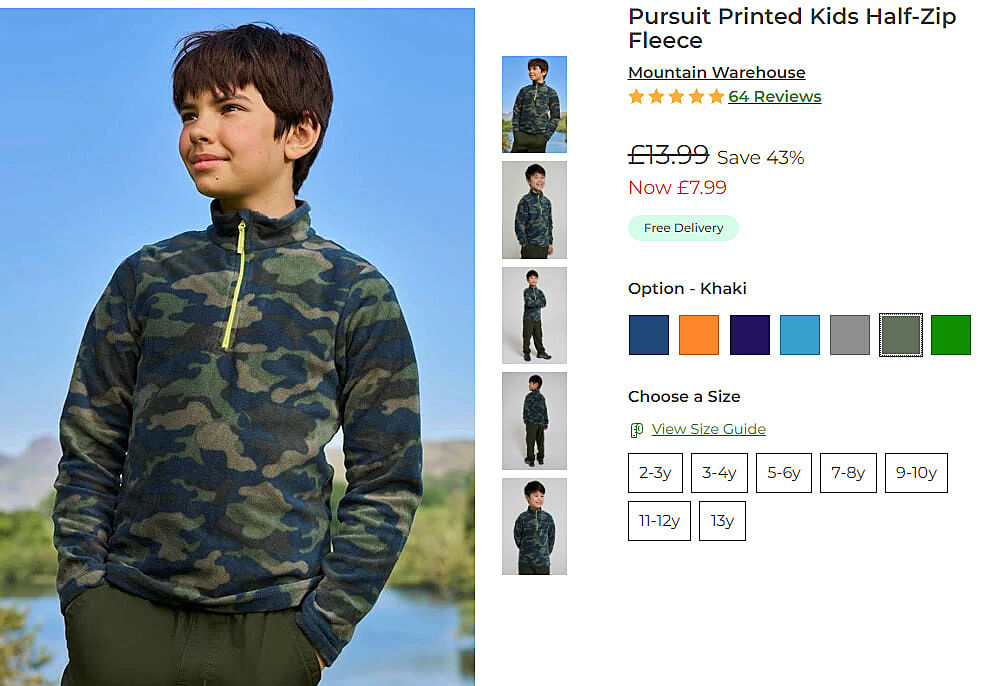Select size 2-3y

coord(655,473)
